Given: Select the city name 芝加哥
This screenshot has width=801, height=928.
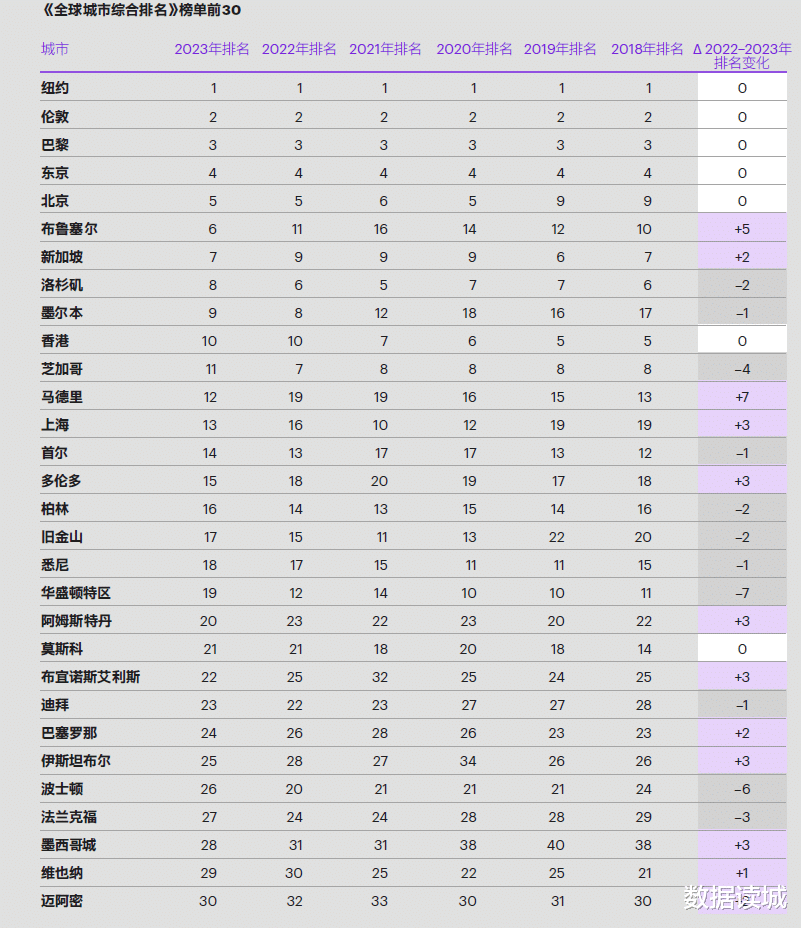Looking at the screenshot, I should [x=62, y=369].
